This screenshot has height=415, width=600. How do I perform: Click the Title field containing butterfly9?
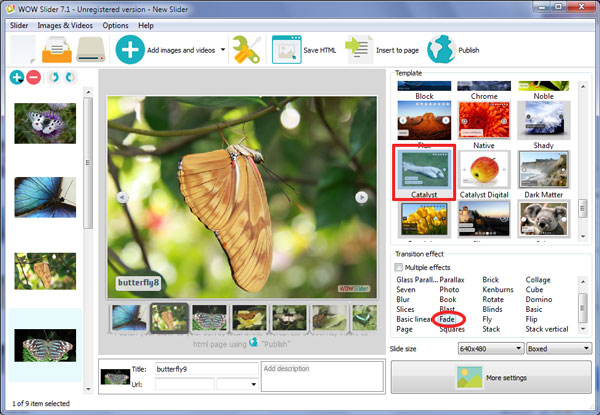[x=207, y=369]
